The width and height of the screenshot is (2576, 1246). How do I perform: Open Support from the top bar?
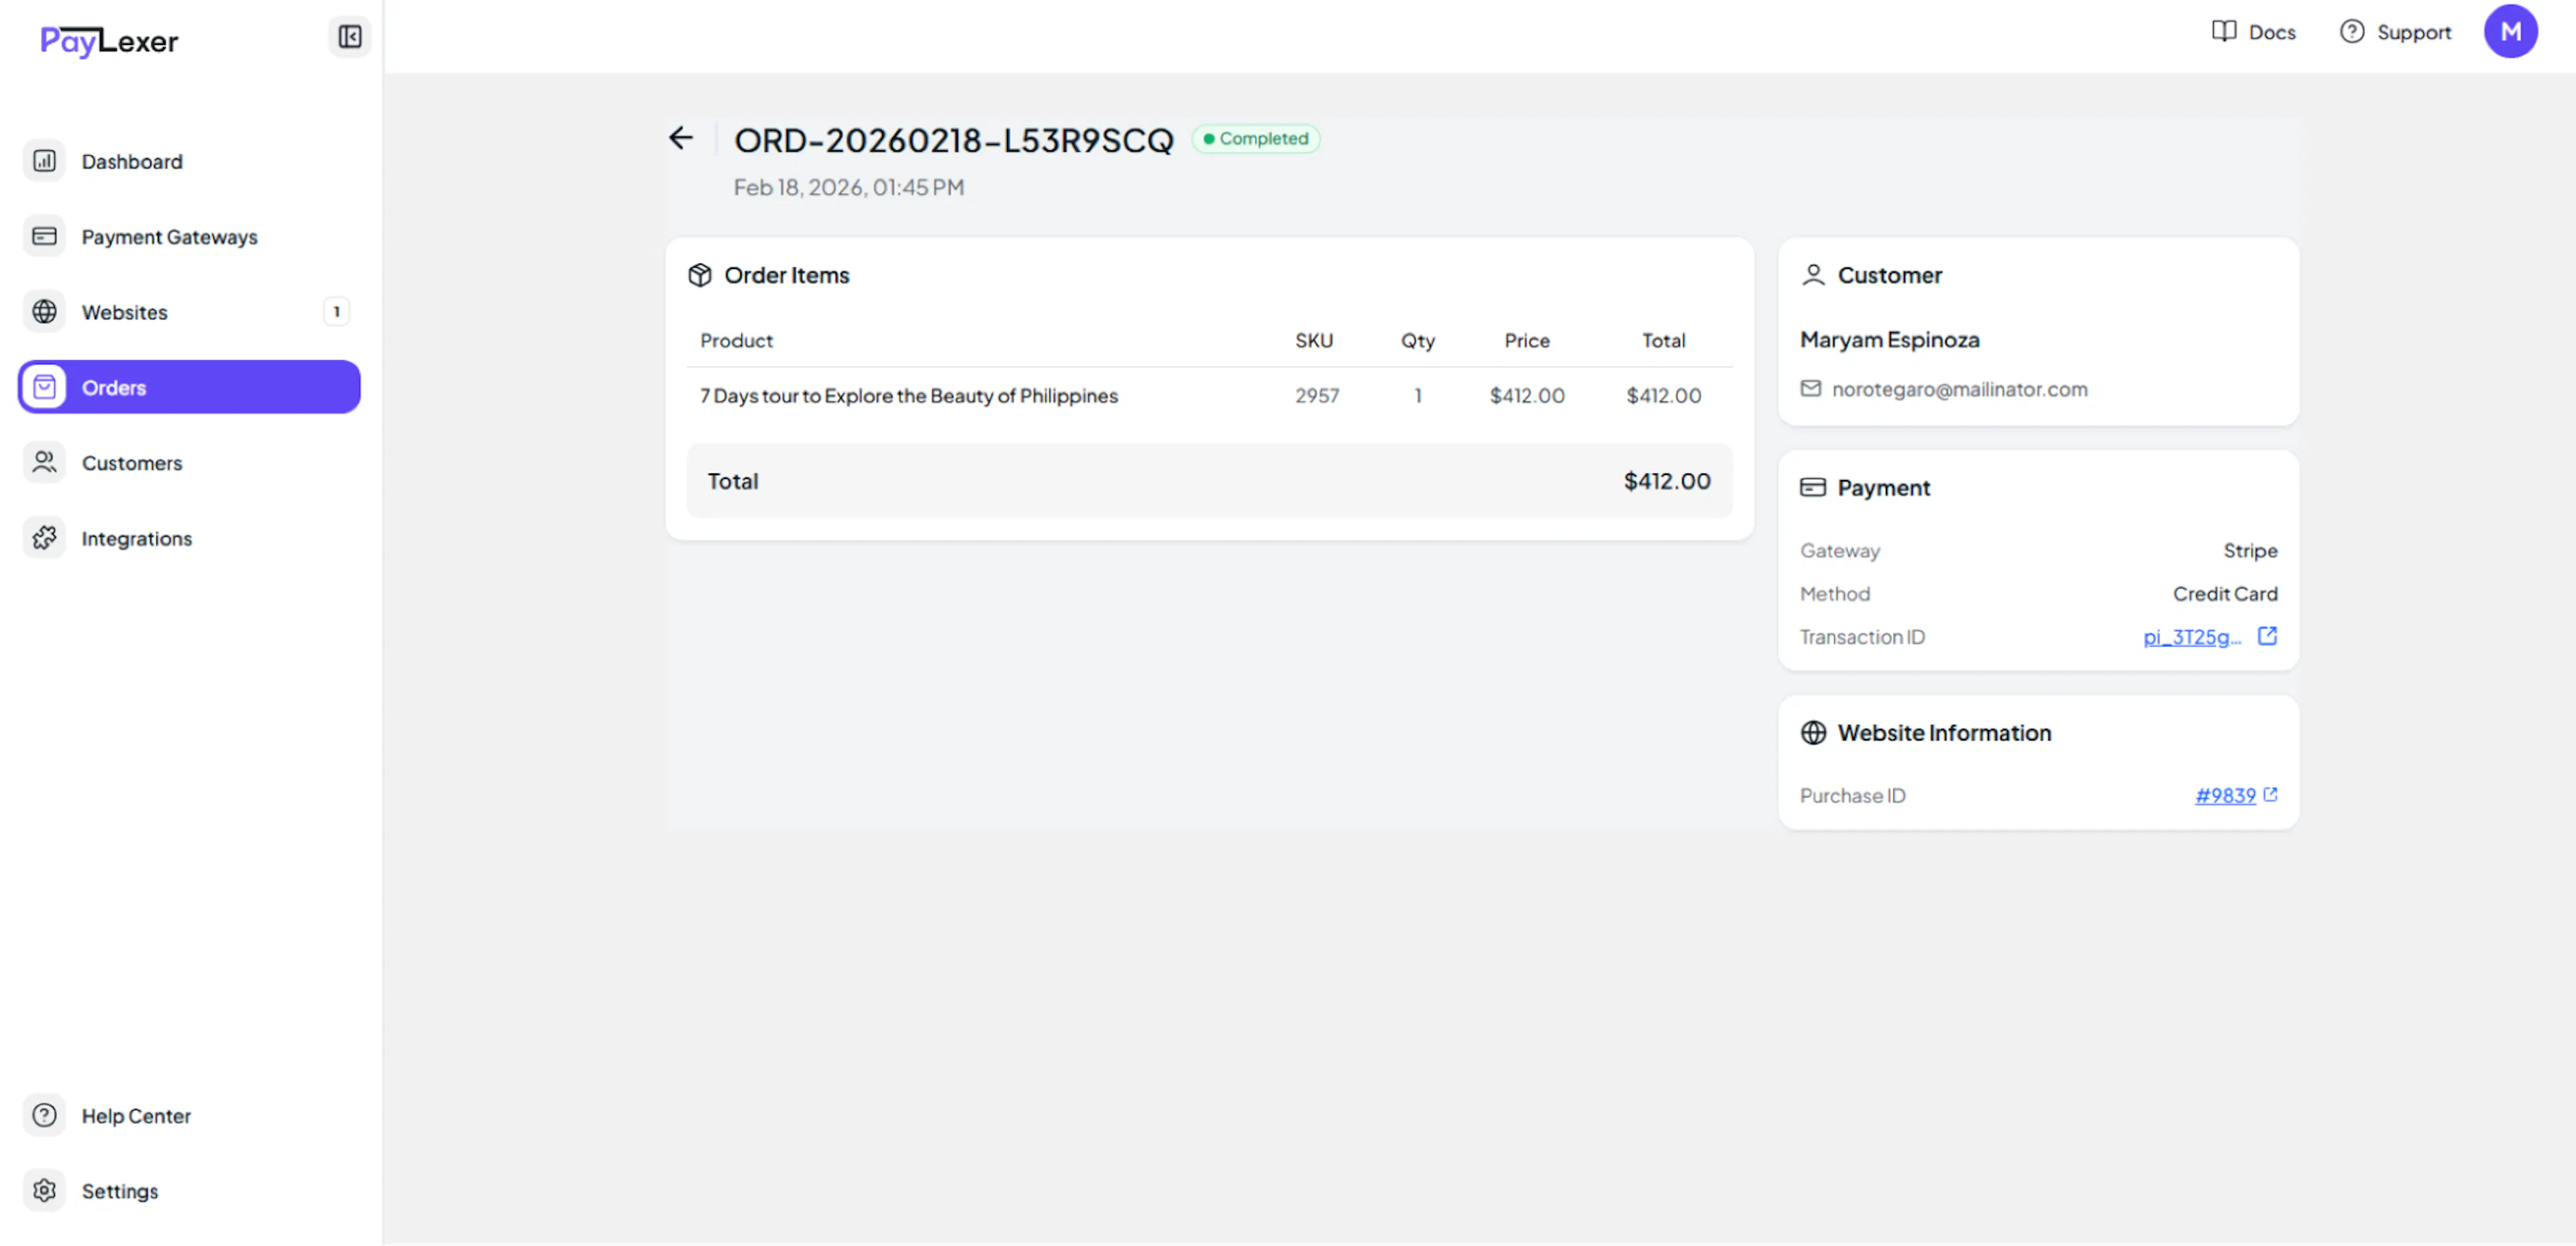click(2395, 32)
